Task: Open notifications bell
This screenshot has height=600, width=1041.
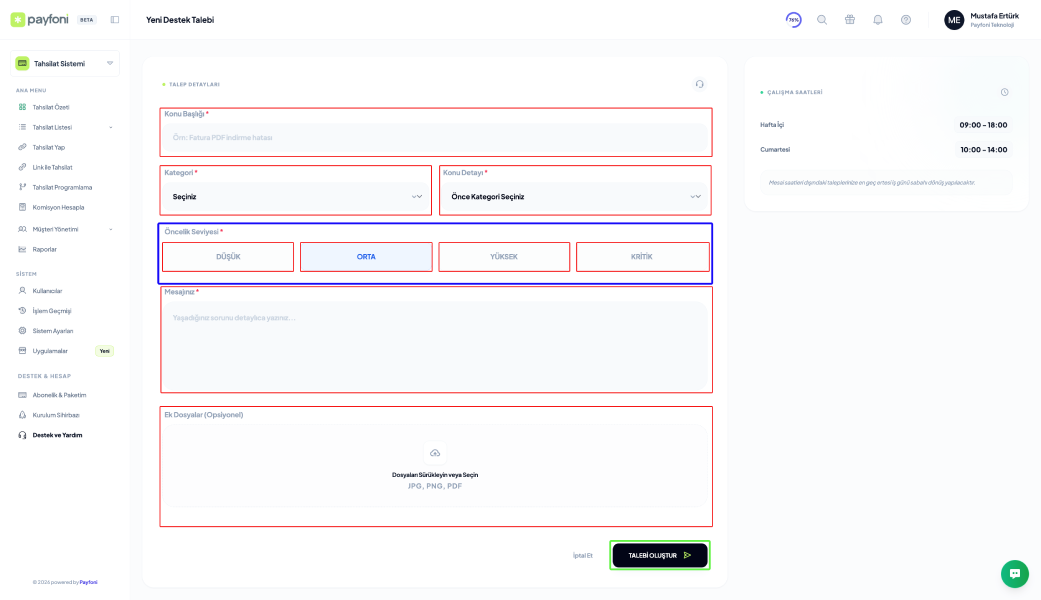Action: click(878, 20)
